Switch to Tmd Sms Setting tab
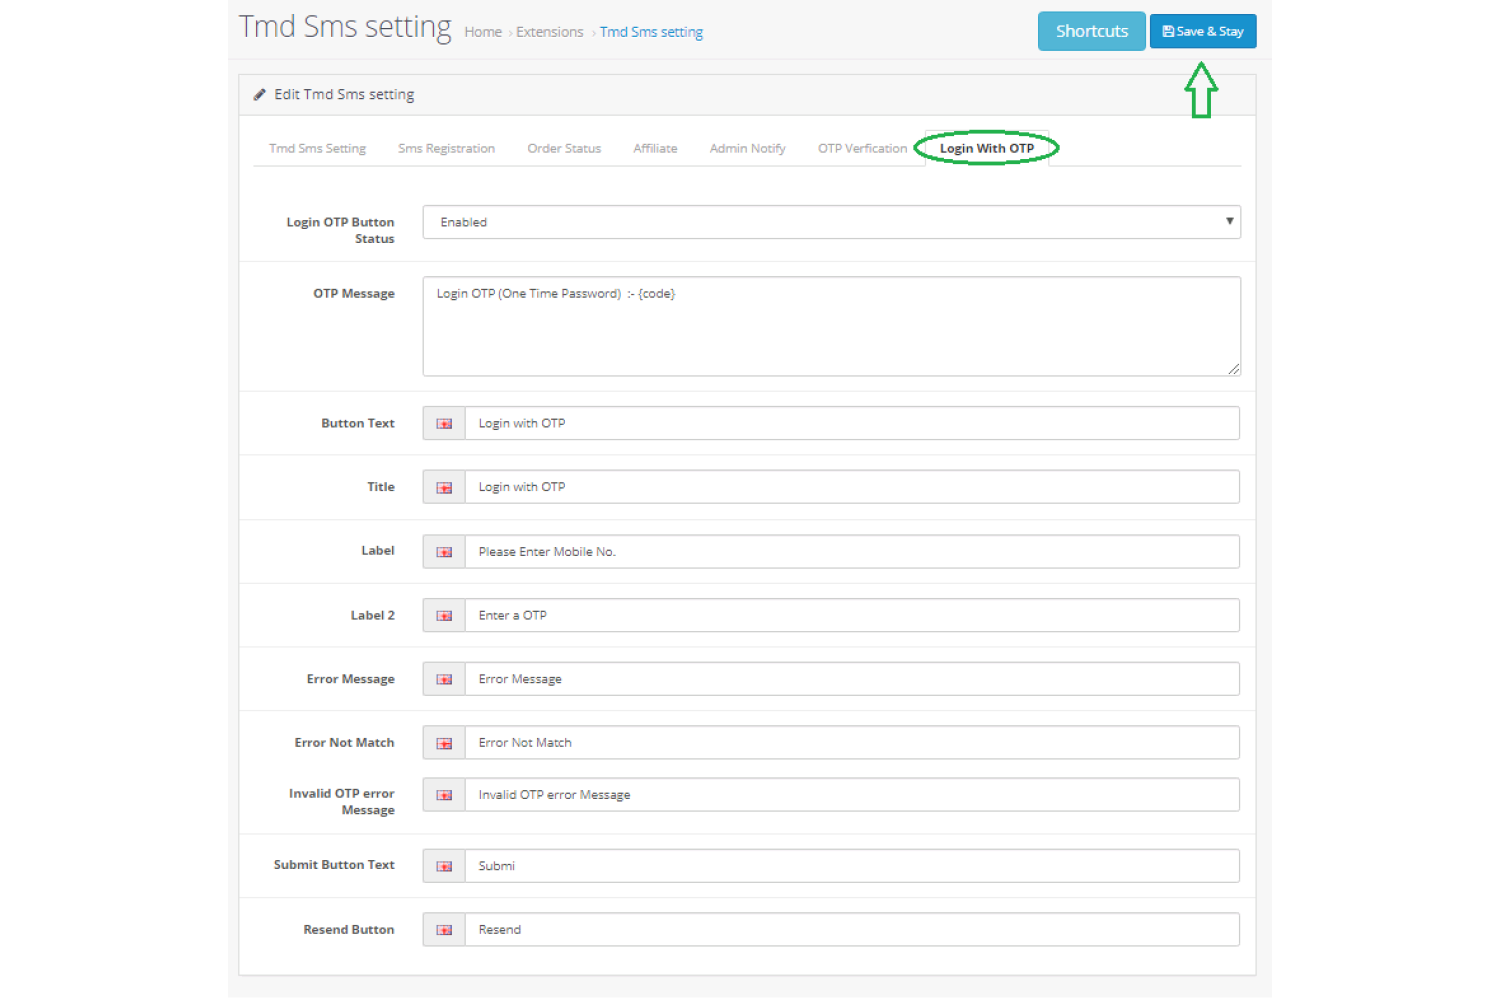 pyautogui.click(x=317, y=148)
